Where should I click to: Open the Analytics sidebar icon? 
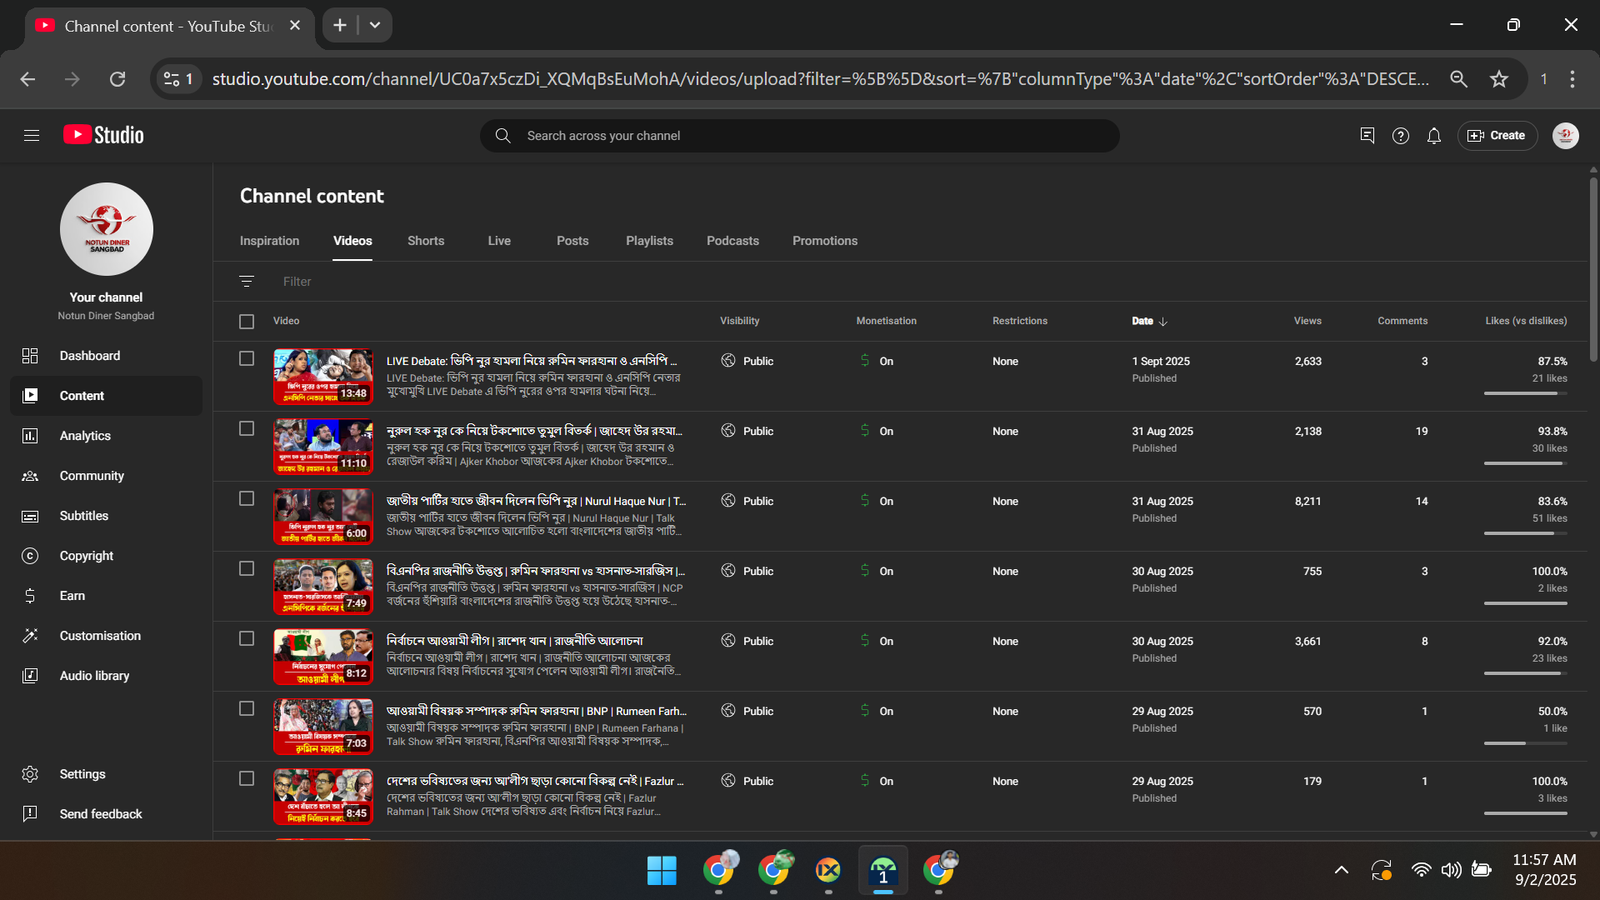tap(30, 436)
